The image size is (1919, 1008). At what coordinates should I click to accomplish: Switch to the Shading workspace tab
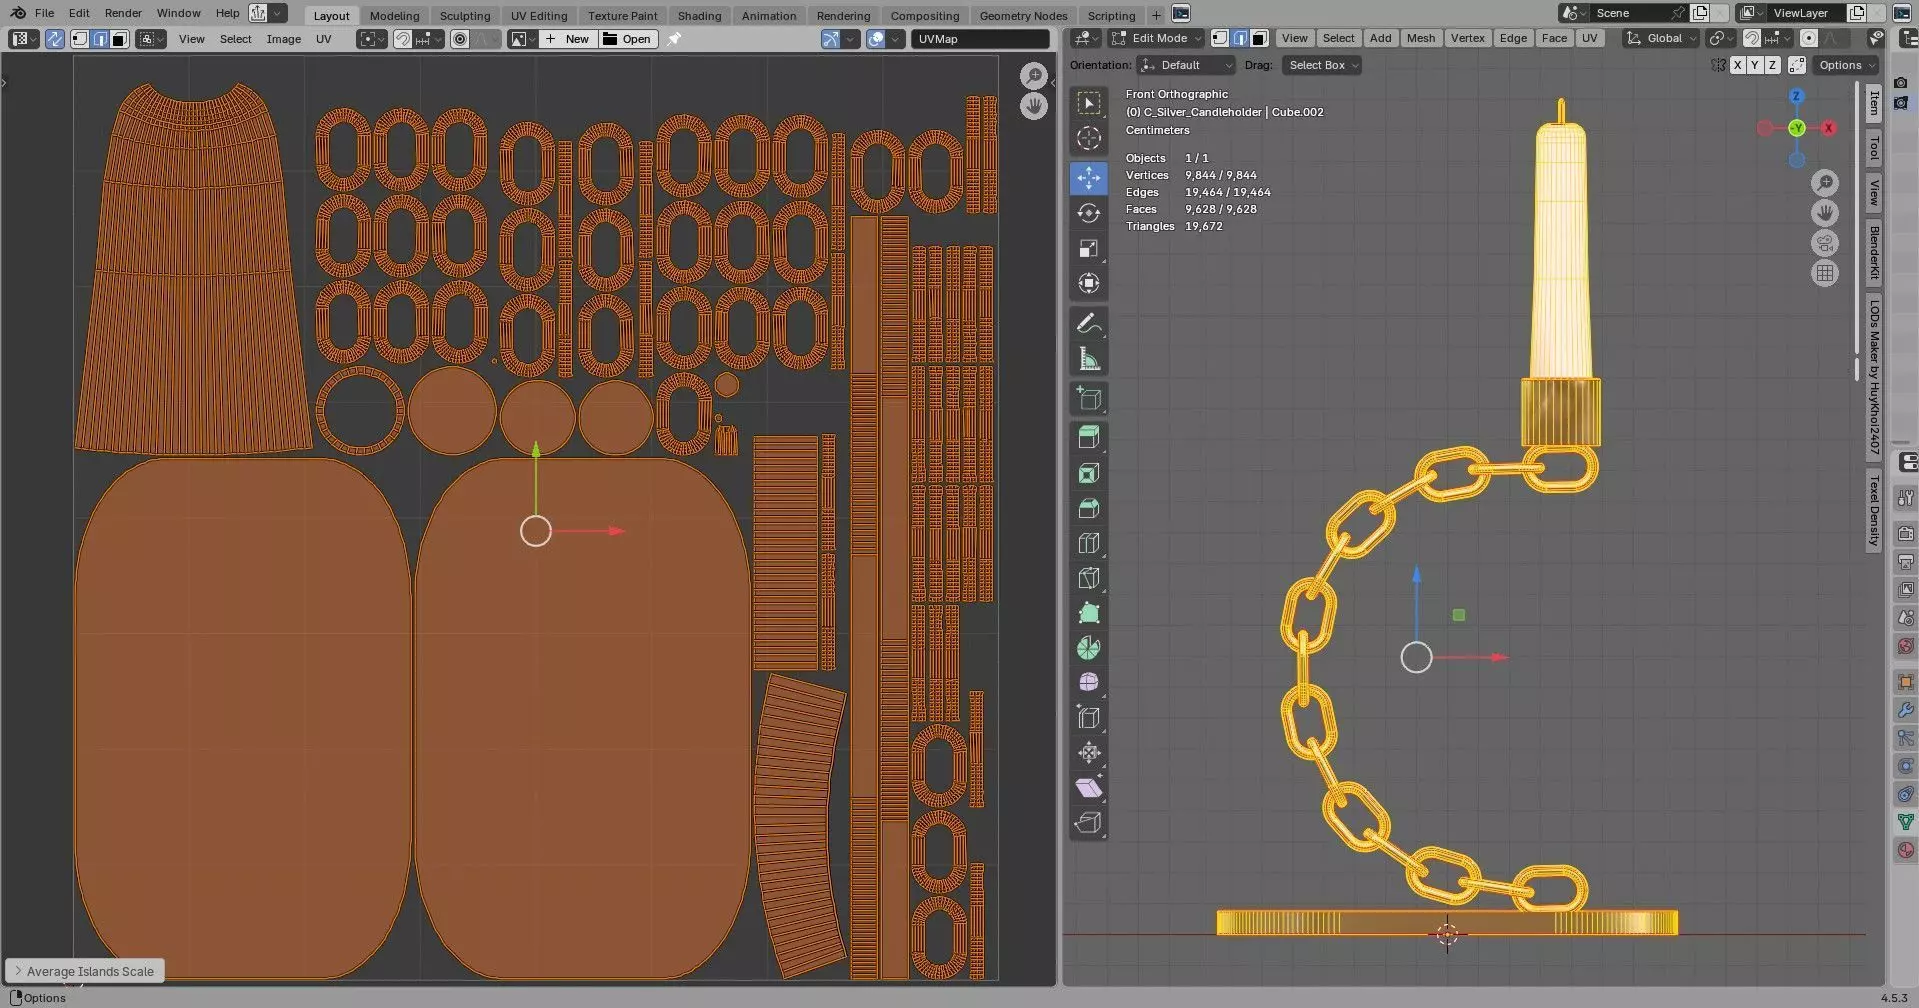click(699, 15)
